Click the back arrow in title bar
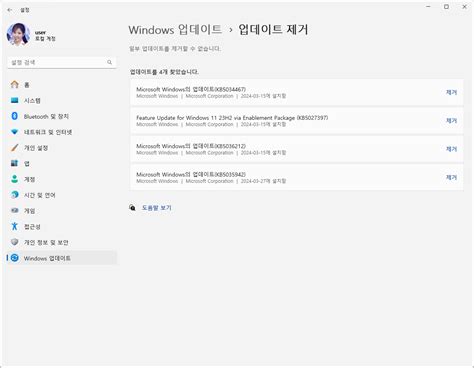This screenshot has width=474, height=368. pos(10,10)
